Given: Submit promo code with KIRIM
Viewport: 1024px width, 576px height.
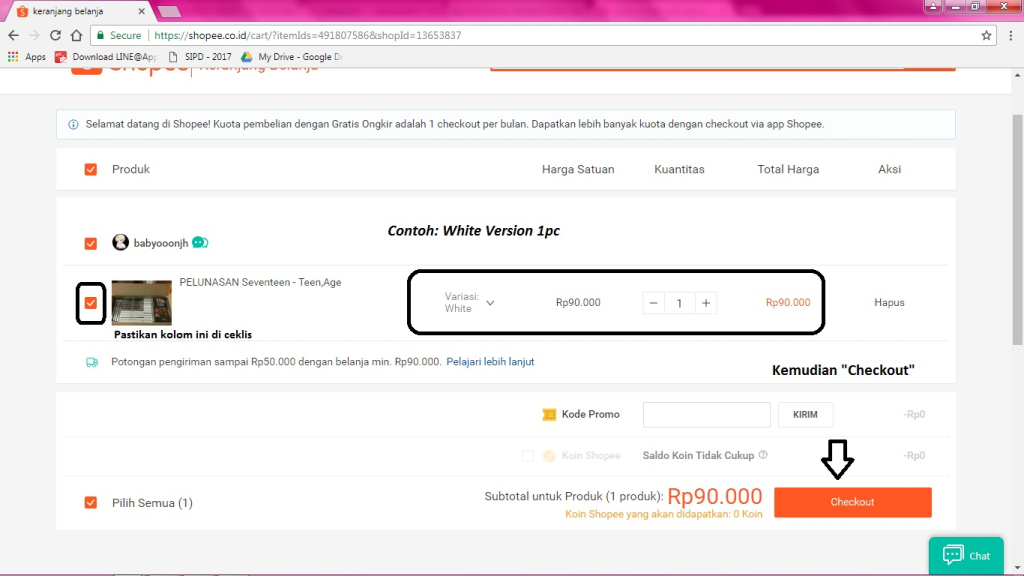Looking at the screenshot, I should 805,414.
